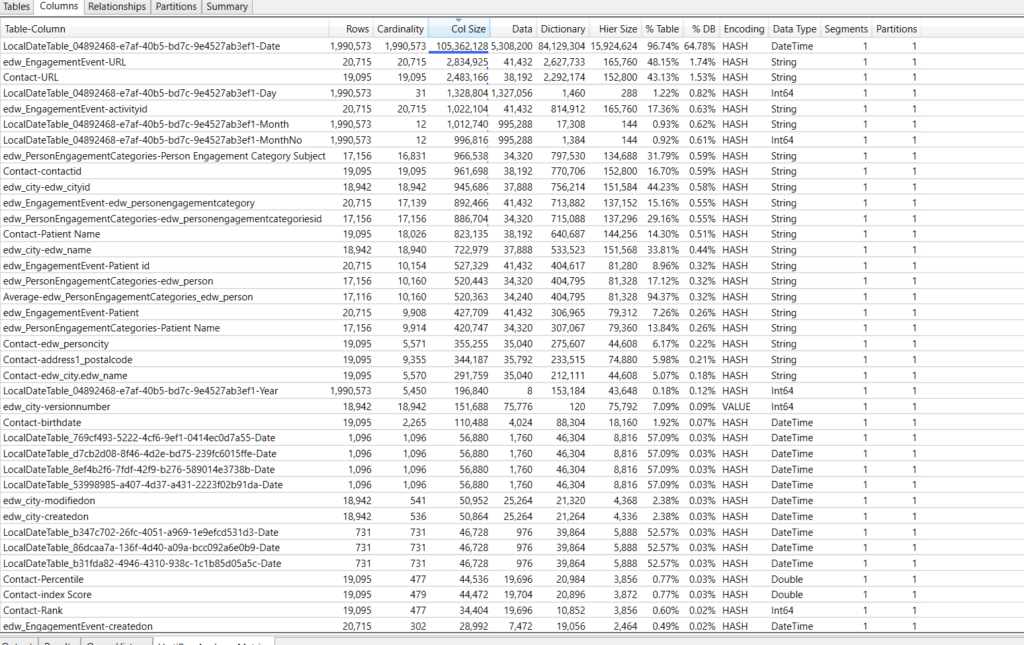1024x645 pixels.
Task: Switch to the Tables tab
Action: coord(16,7)
